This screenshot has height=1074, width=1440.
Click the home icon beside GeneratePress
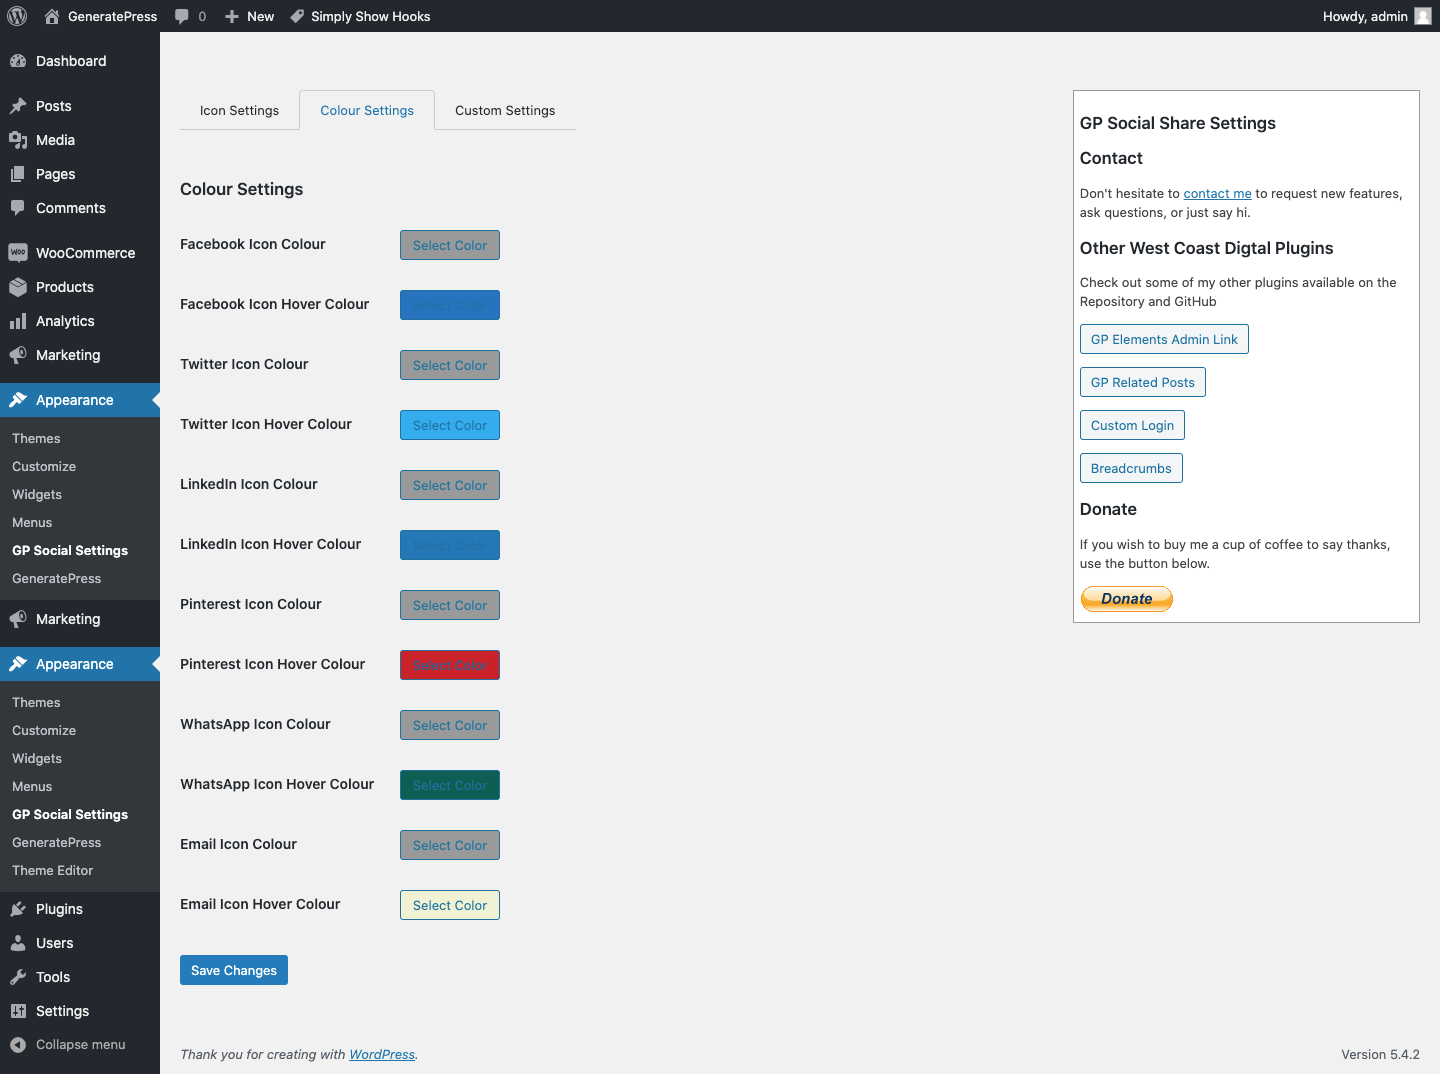pyautogui.click(x=52, y=16)
